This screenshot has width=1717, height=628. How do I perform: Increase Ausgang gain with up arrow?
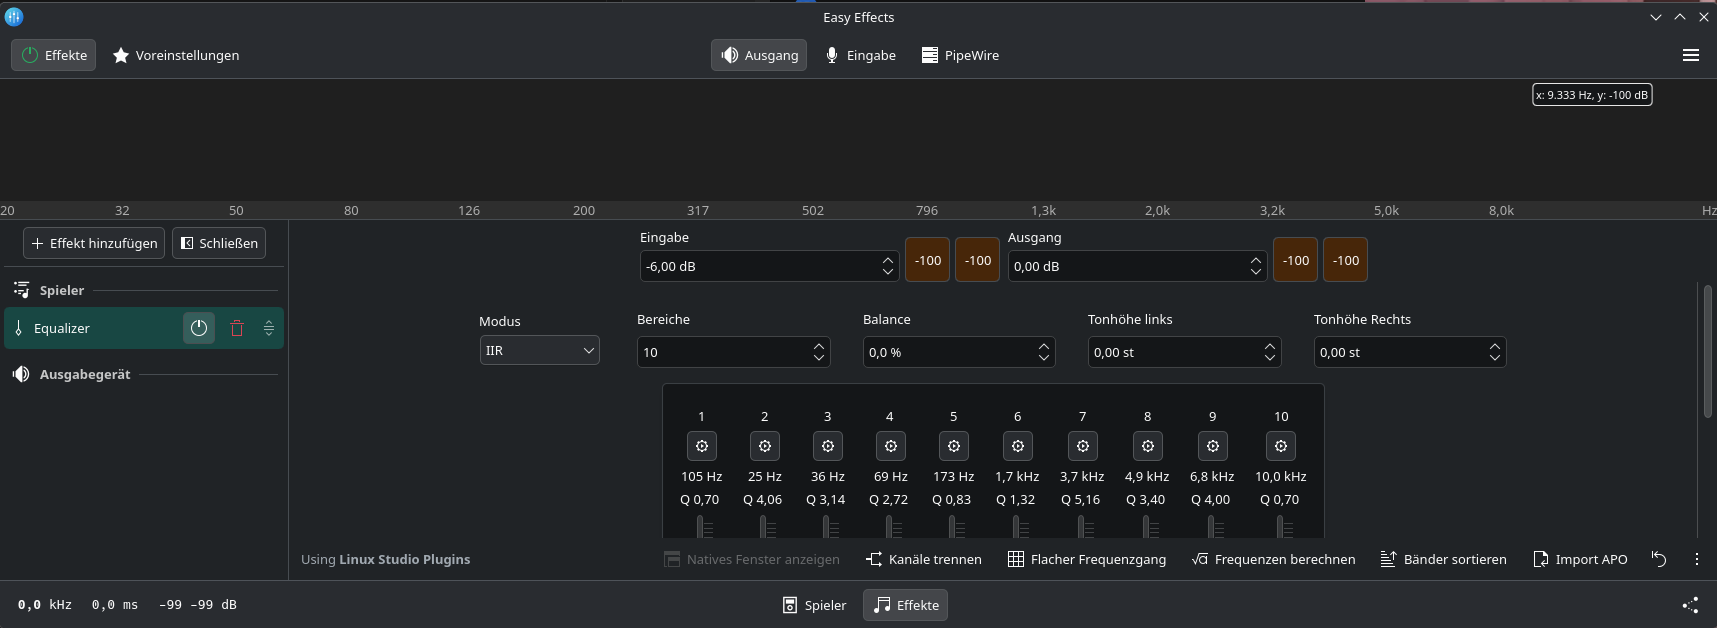[x=1255, y=261]
